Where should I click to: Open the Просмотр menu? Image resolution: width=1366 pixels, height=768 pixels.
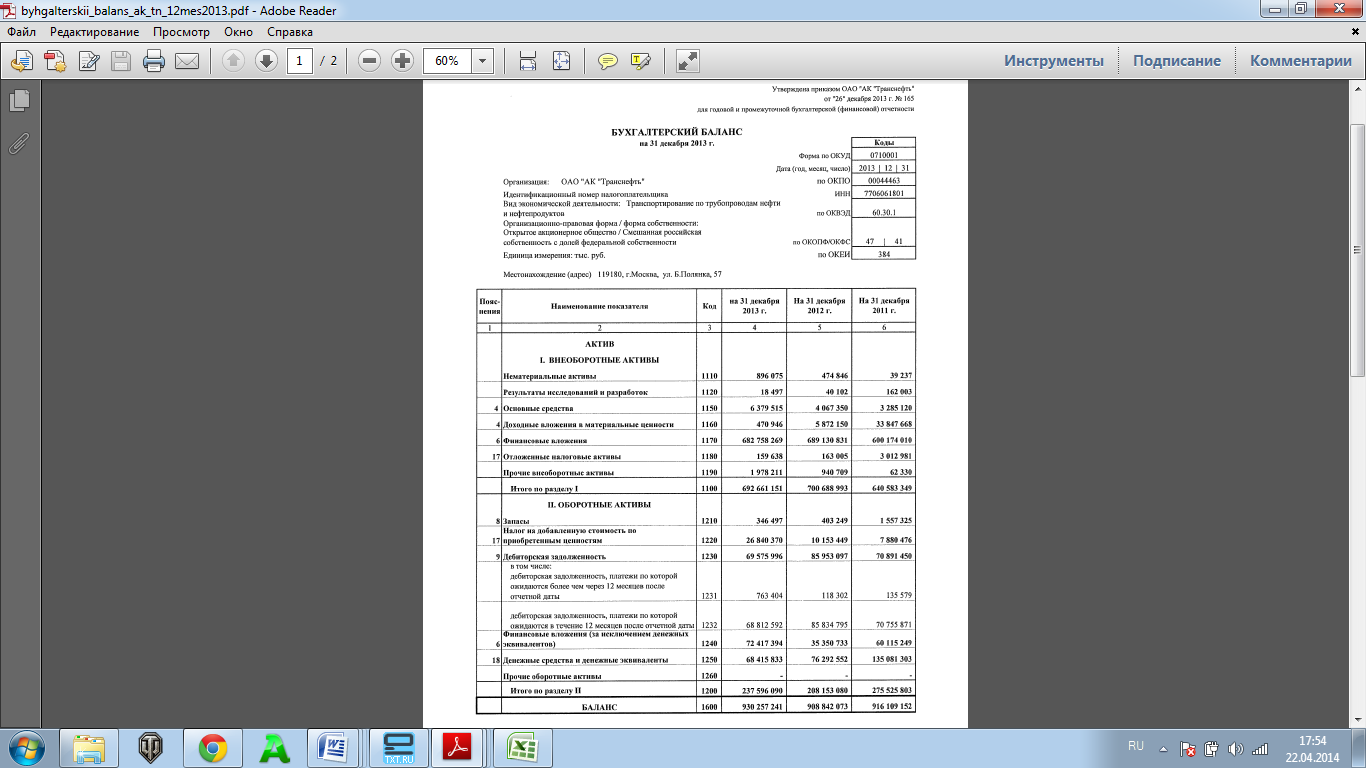pyautogui.click(x=181, y=32)
